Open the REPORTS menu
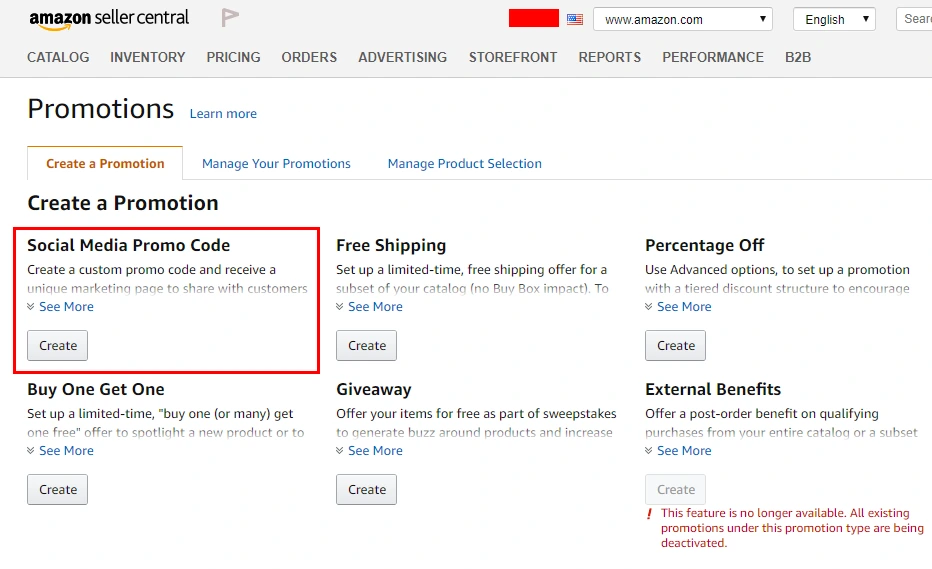The image size is (932, 569). pos(610,57)
